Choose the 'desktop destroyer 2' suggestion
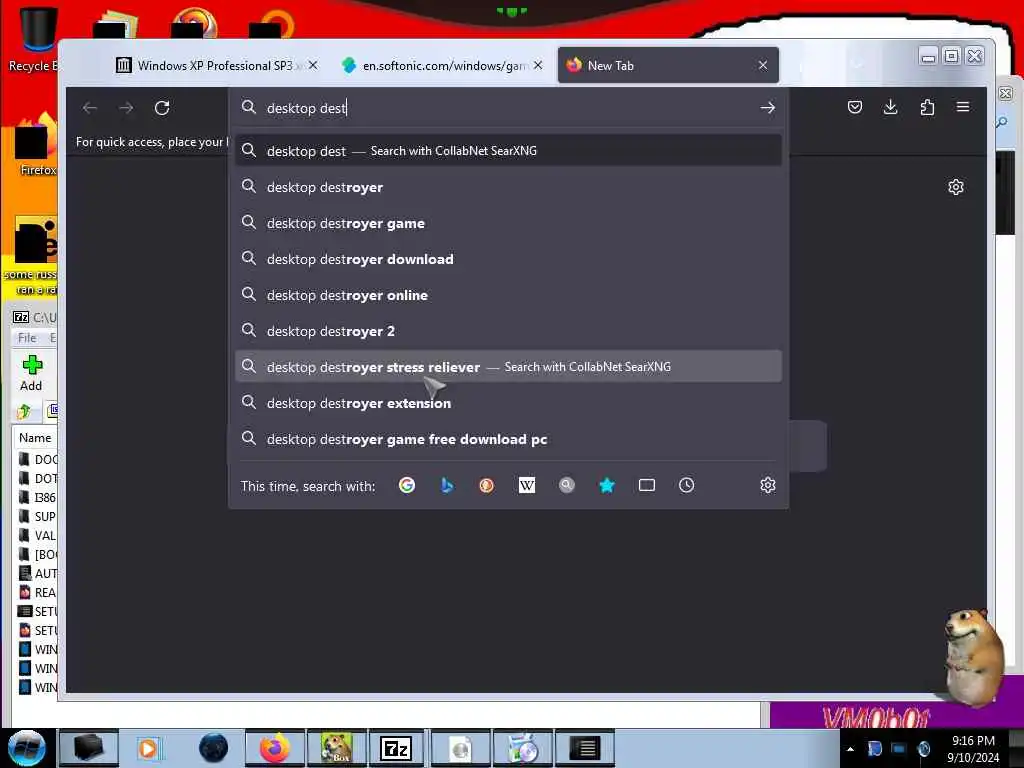 508,331
